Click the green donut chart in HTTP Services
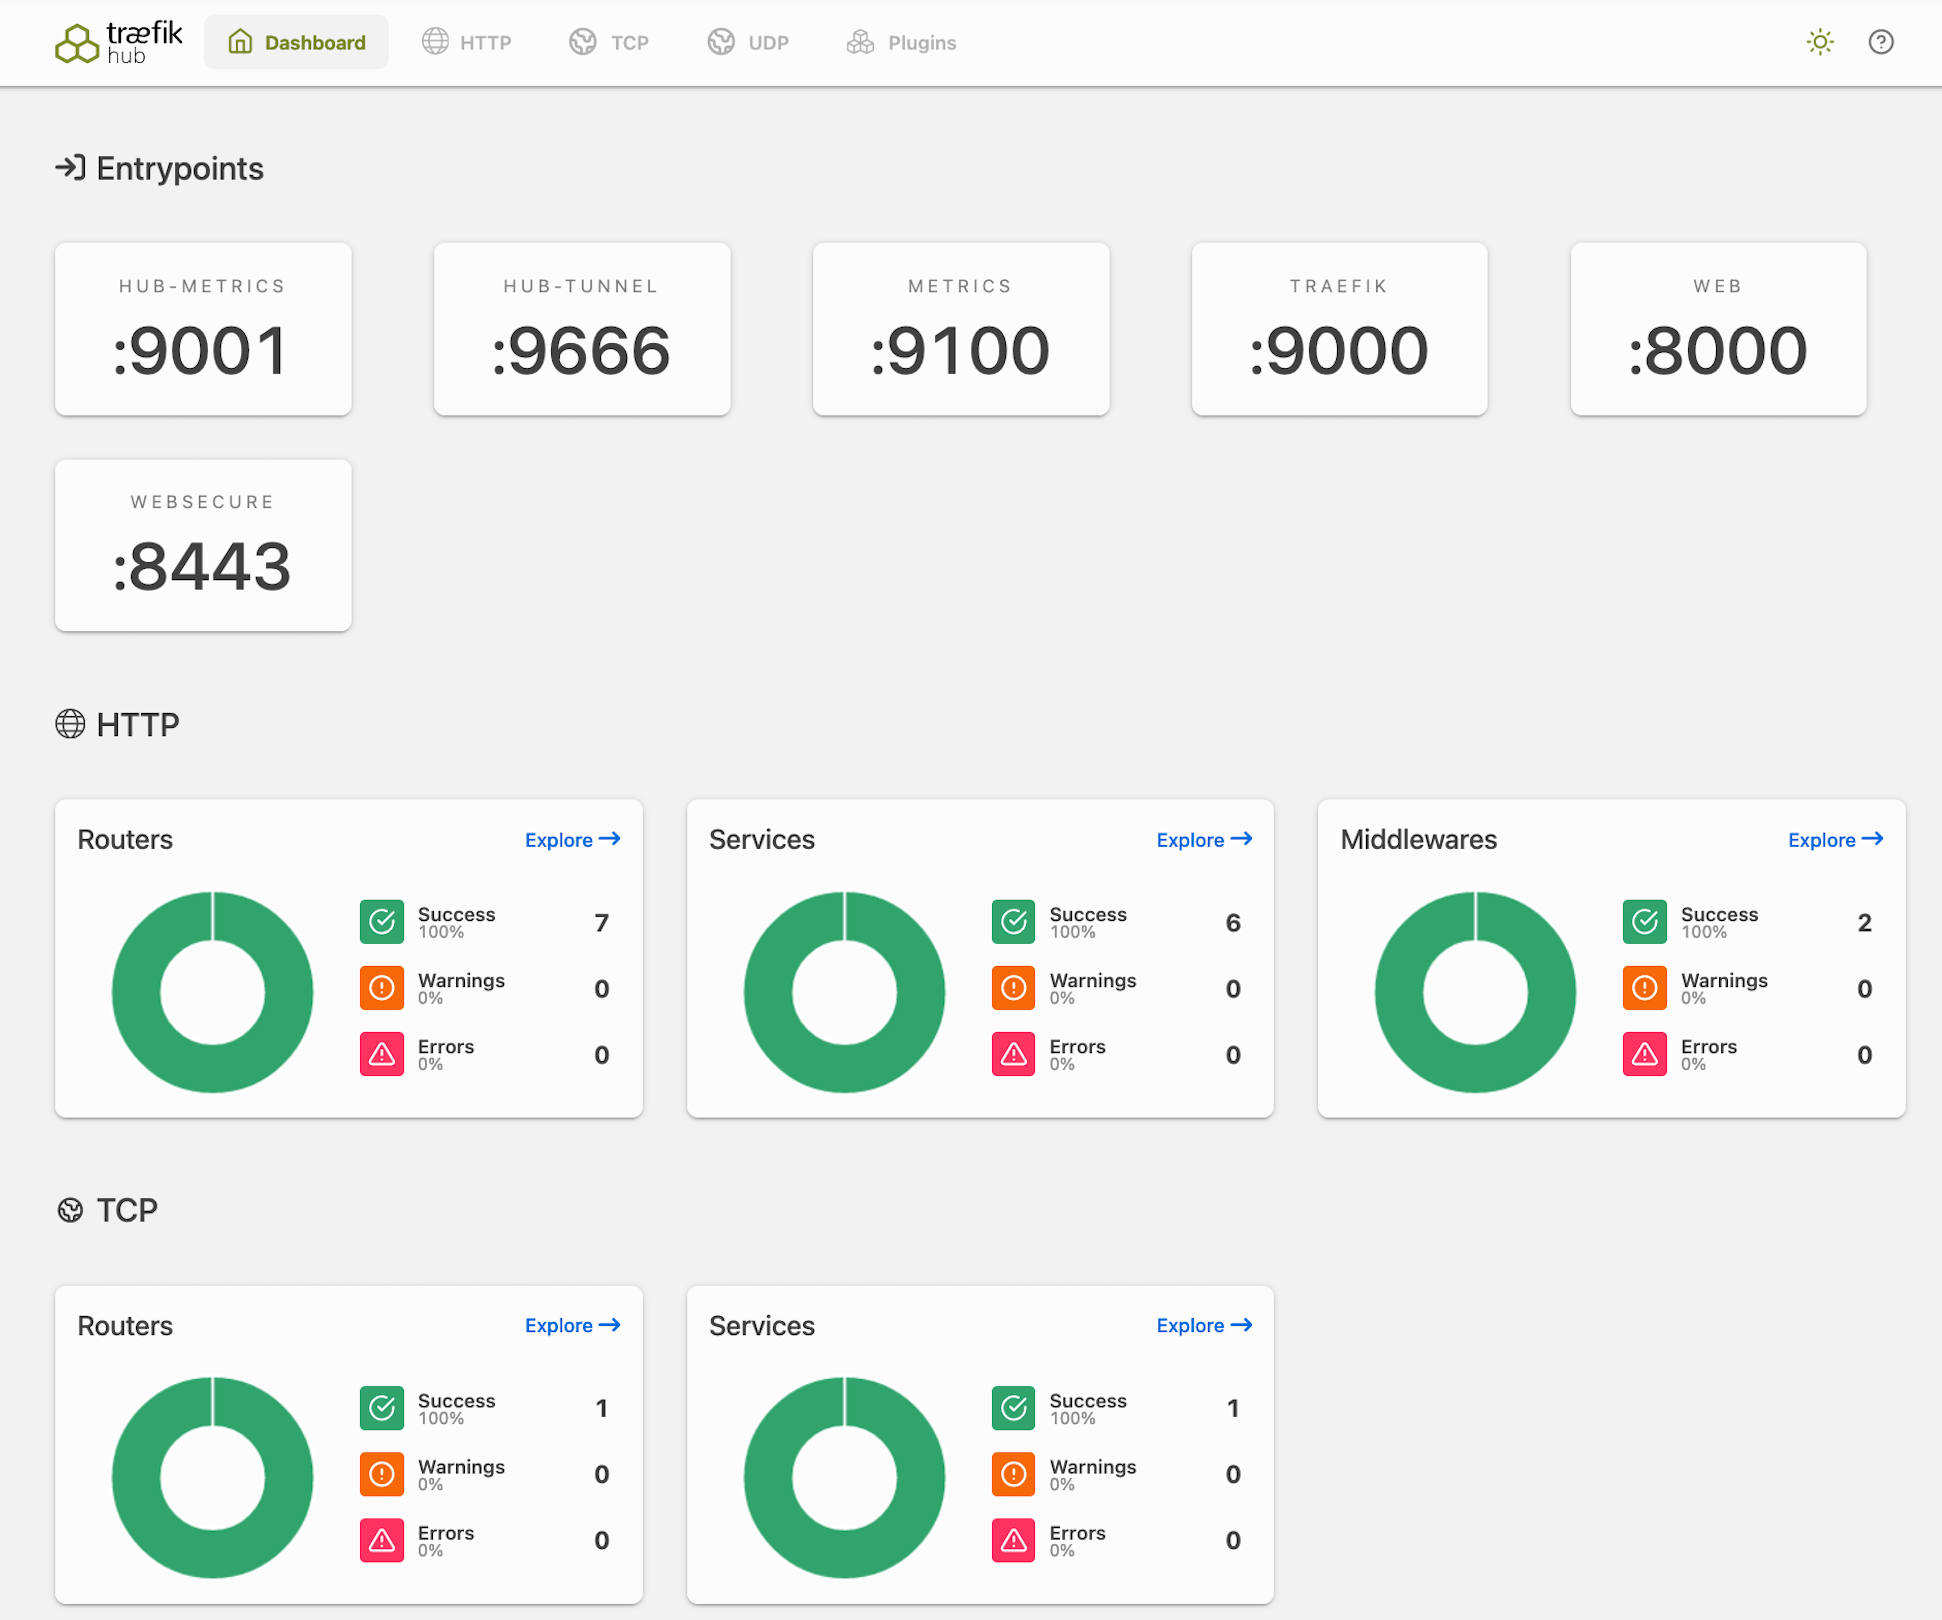 click(844, 991)
